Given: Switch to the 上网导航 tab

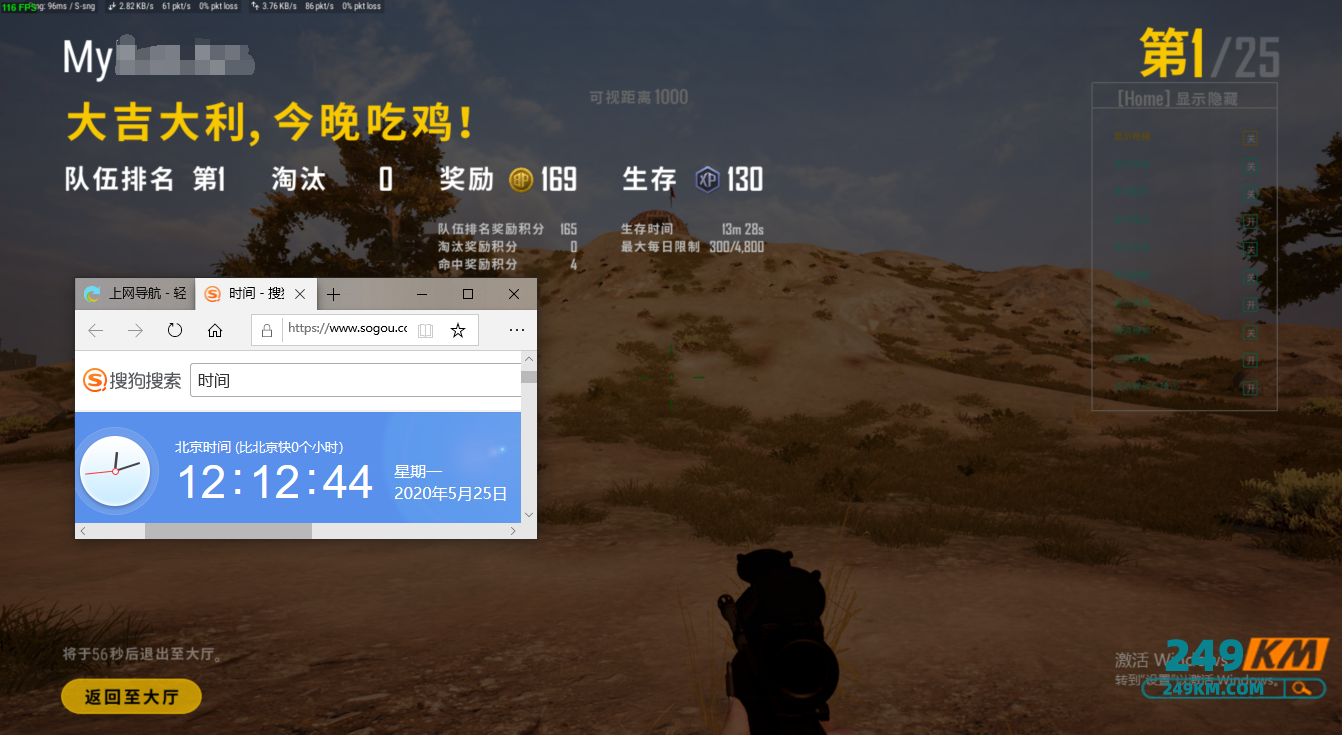Looking at the screenshot, I should [135, 294].
